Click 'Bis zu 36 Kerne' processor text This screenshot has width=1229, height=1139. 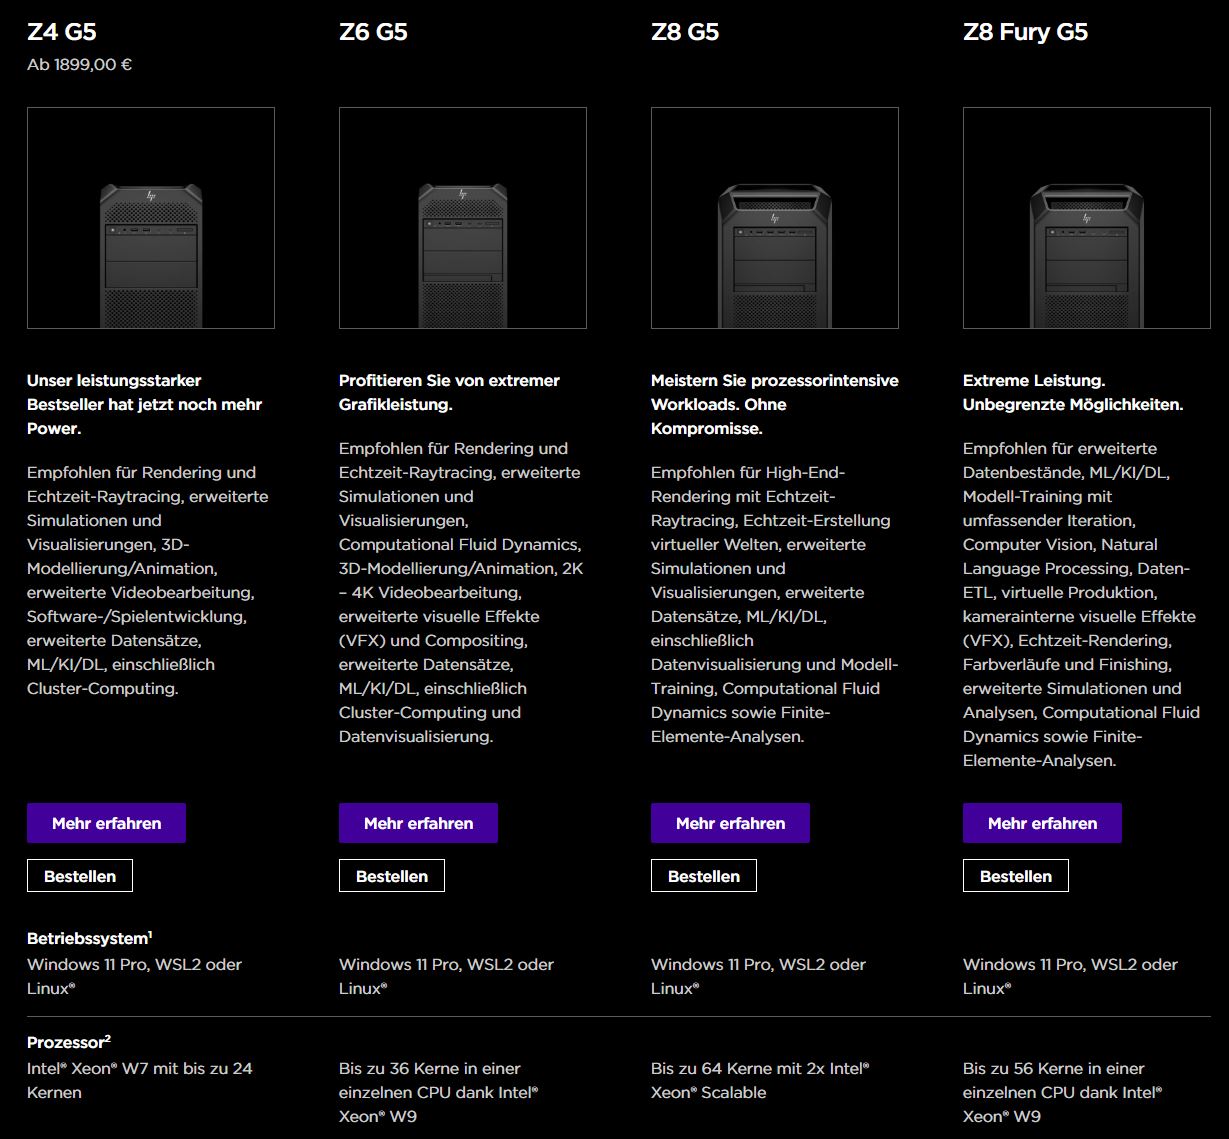click(x=439, y=1092)
